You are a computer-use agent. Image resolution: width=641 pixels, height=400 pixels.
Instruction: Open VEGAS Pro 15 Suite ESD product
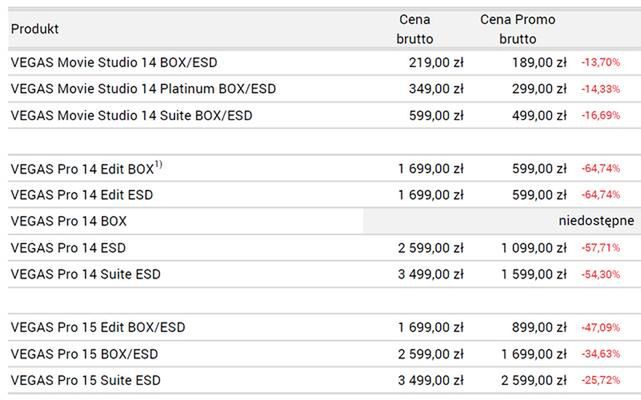point(86,381)
